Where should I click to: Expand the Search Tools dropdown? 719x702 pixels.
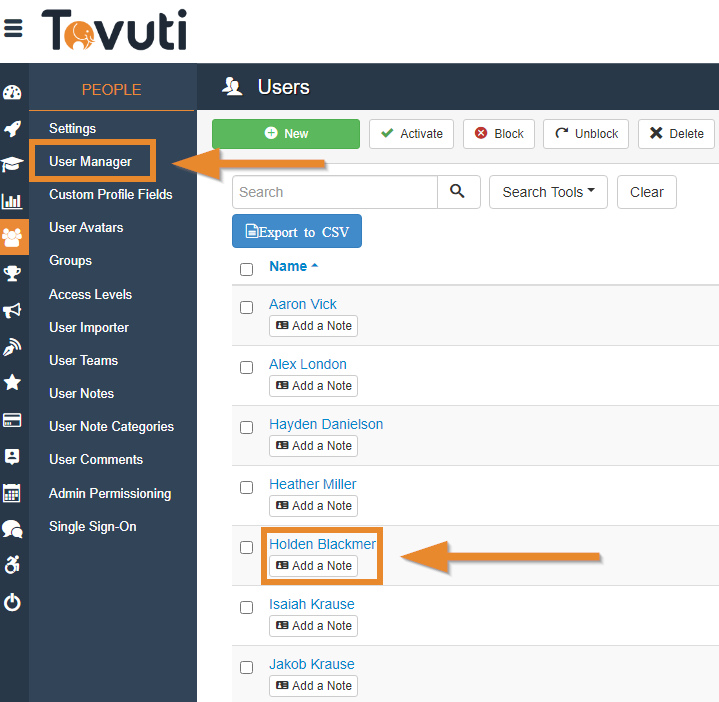(548, 192)
